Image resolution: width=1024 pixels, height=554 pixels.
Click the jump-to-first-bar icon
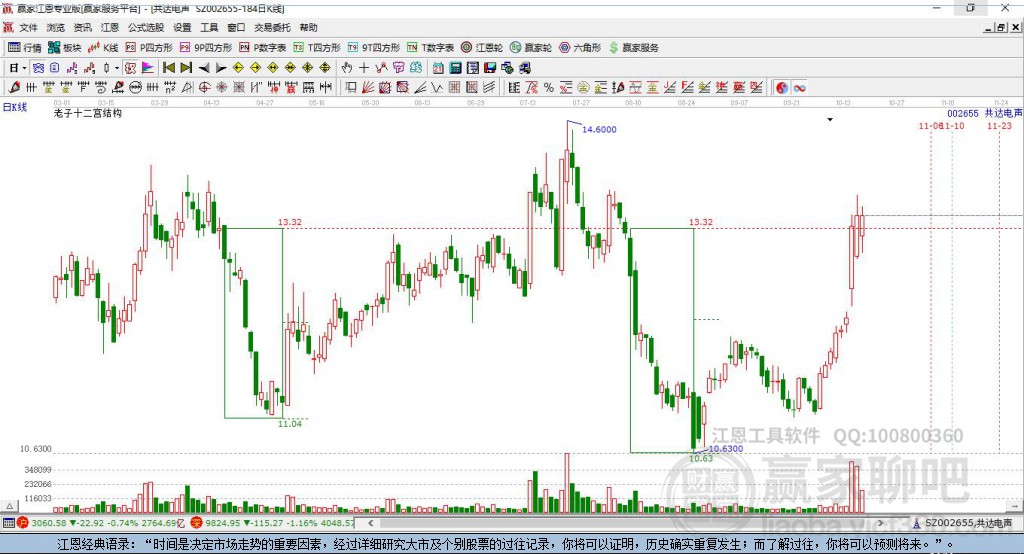click(168, 68)
